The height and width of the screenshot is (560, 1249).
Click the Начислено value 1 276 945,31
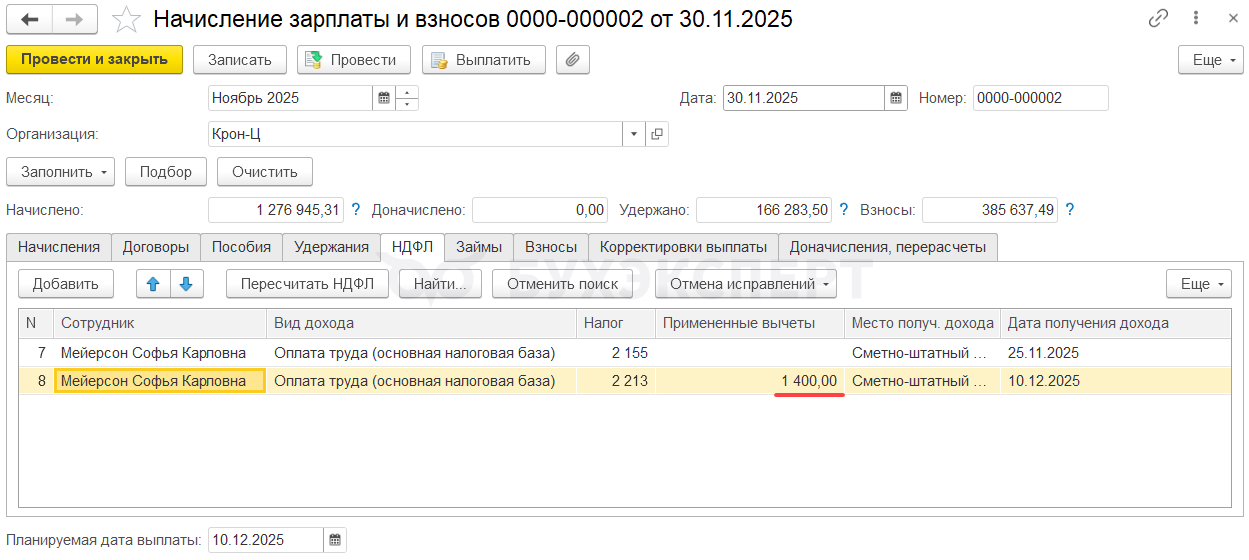pos(276,210)
